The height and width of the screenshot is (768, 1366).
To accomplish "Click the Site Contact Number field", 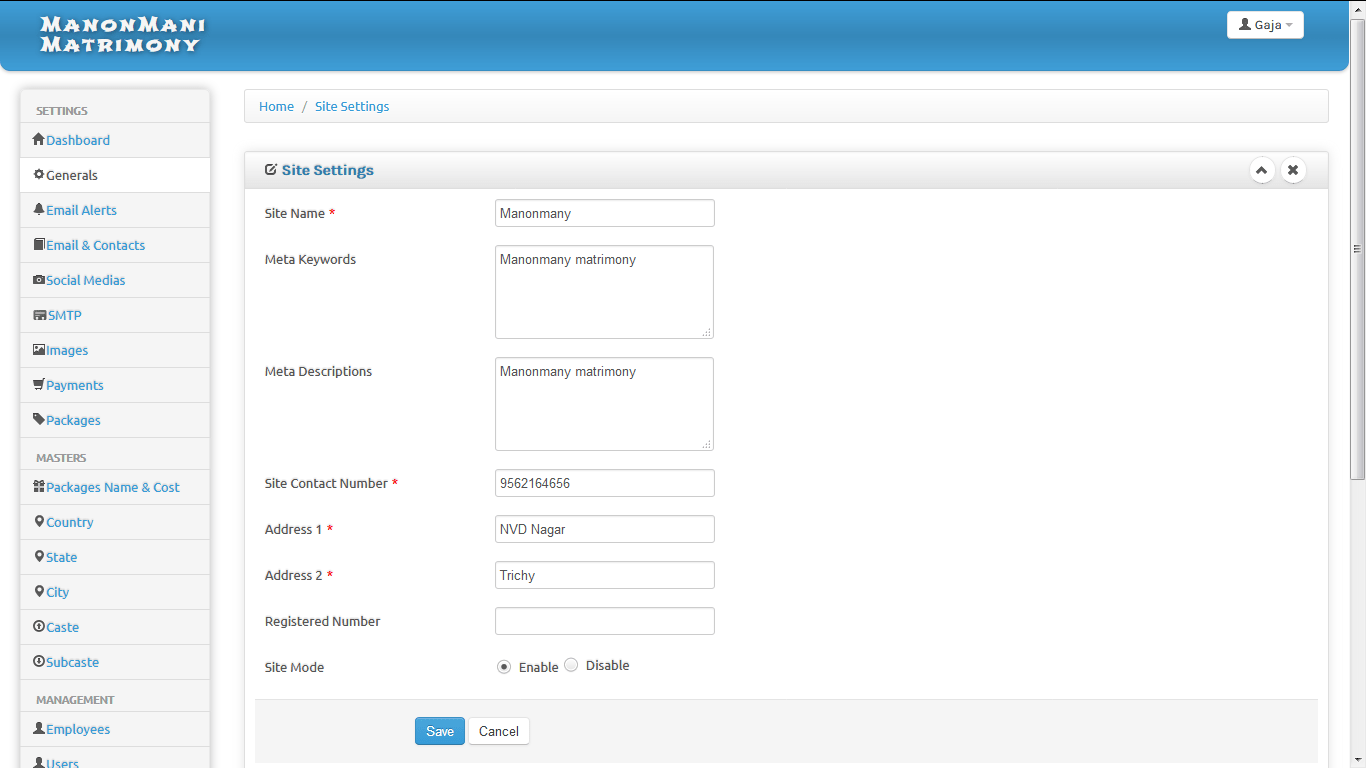I will 605,483.
